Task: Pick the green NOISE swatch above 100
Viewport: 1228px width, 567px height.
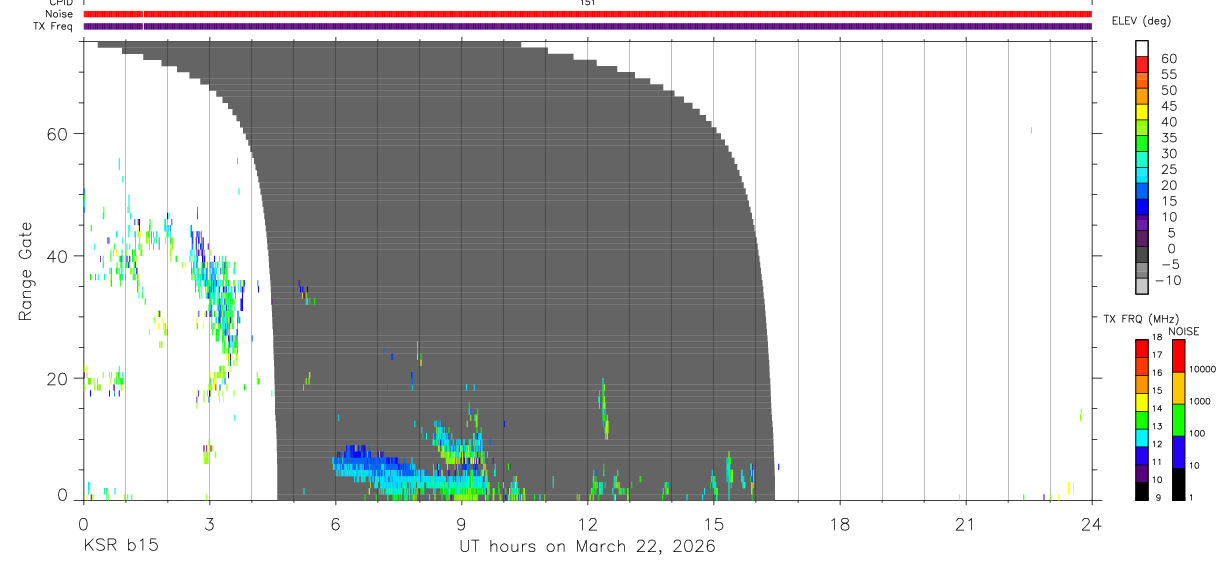Action: (1178, 420)
